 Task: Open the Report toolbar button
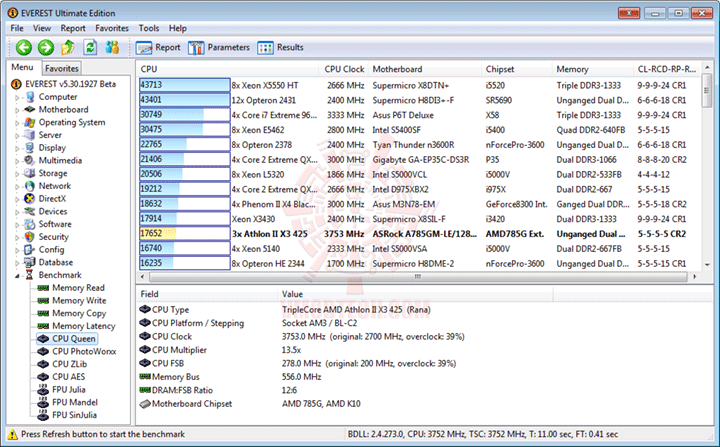[158, 47]
